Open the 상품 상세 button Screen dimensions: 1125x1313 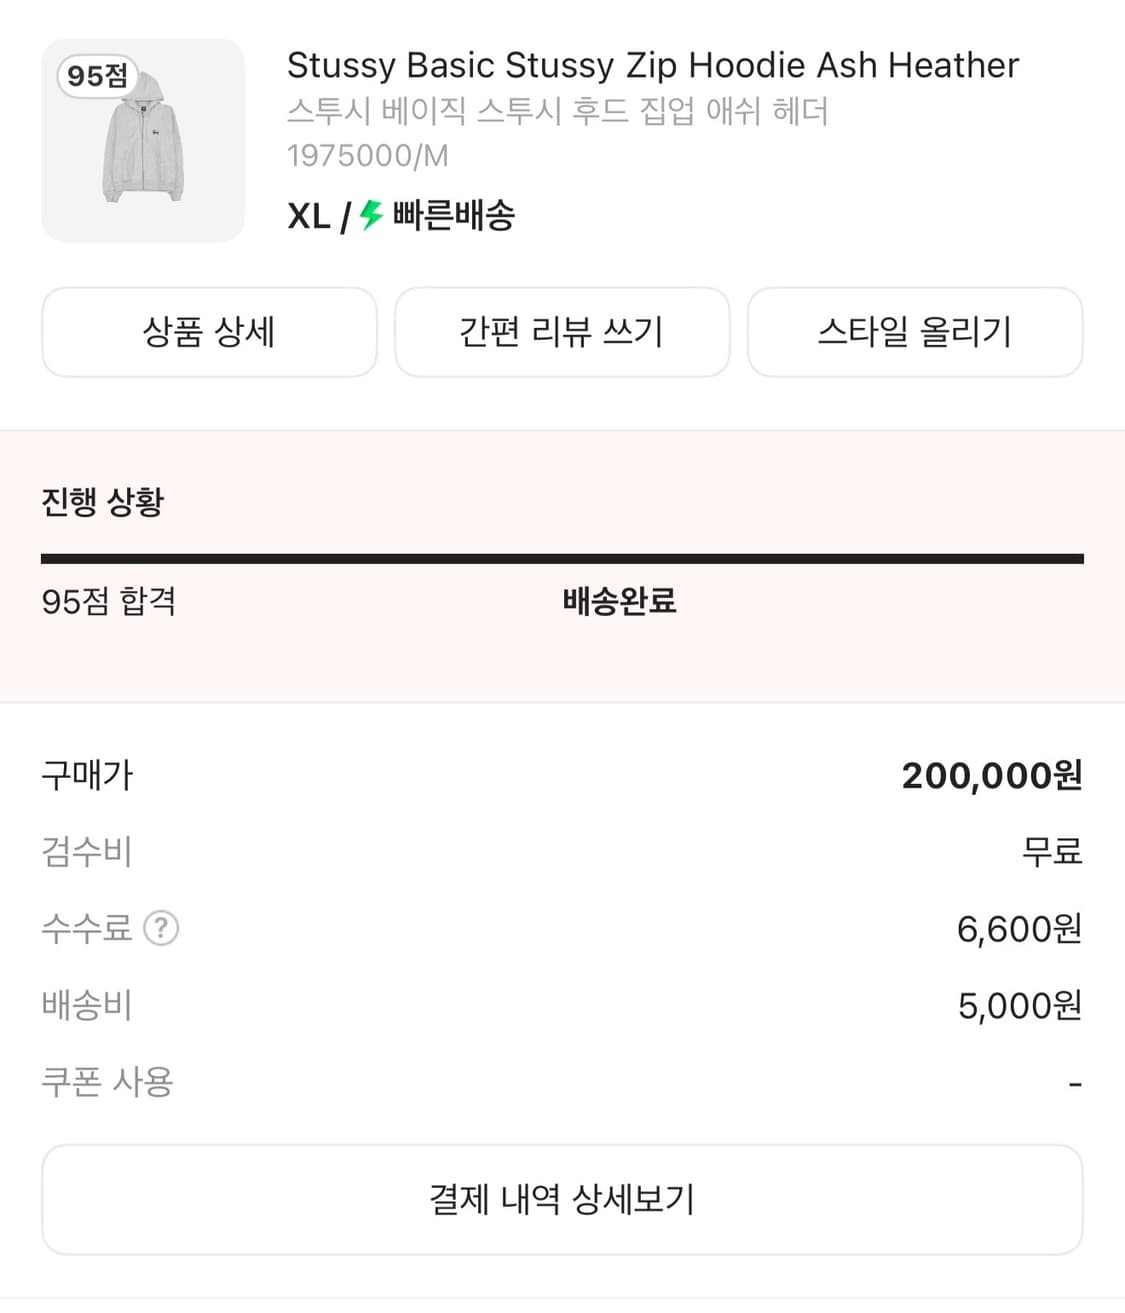pyautogui.click(x=209, y=332)
